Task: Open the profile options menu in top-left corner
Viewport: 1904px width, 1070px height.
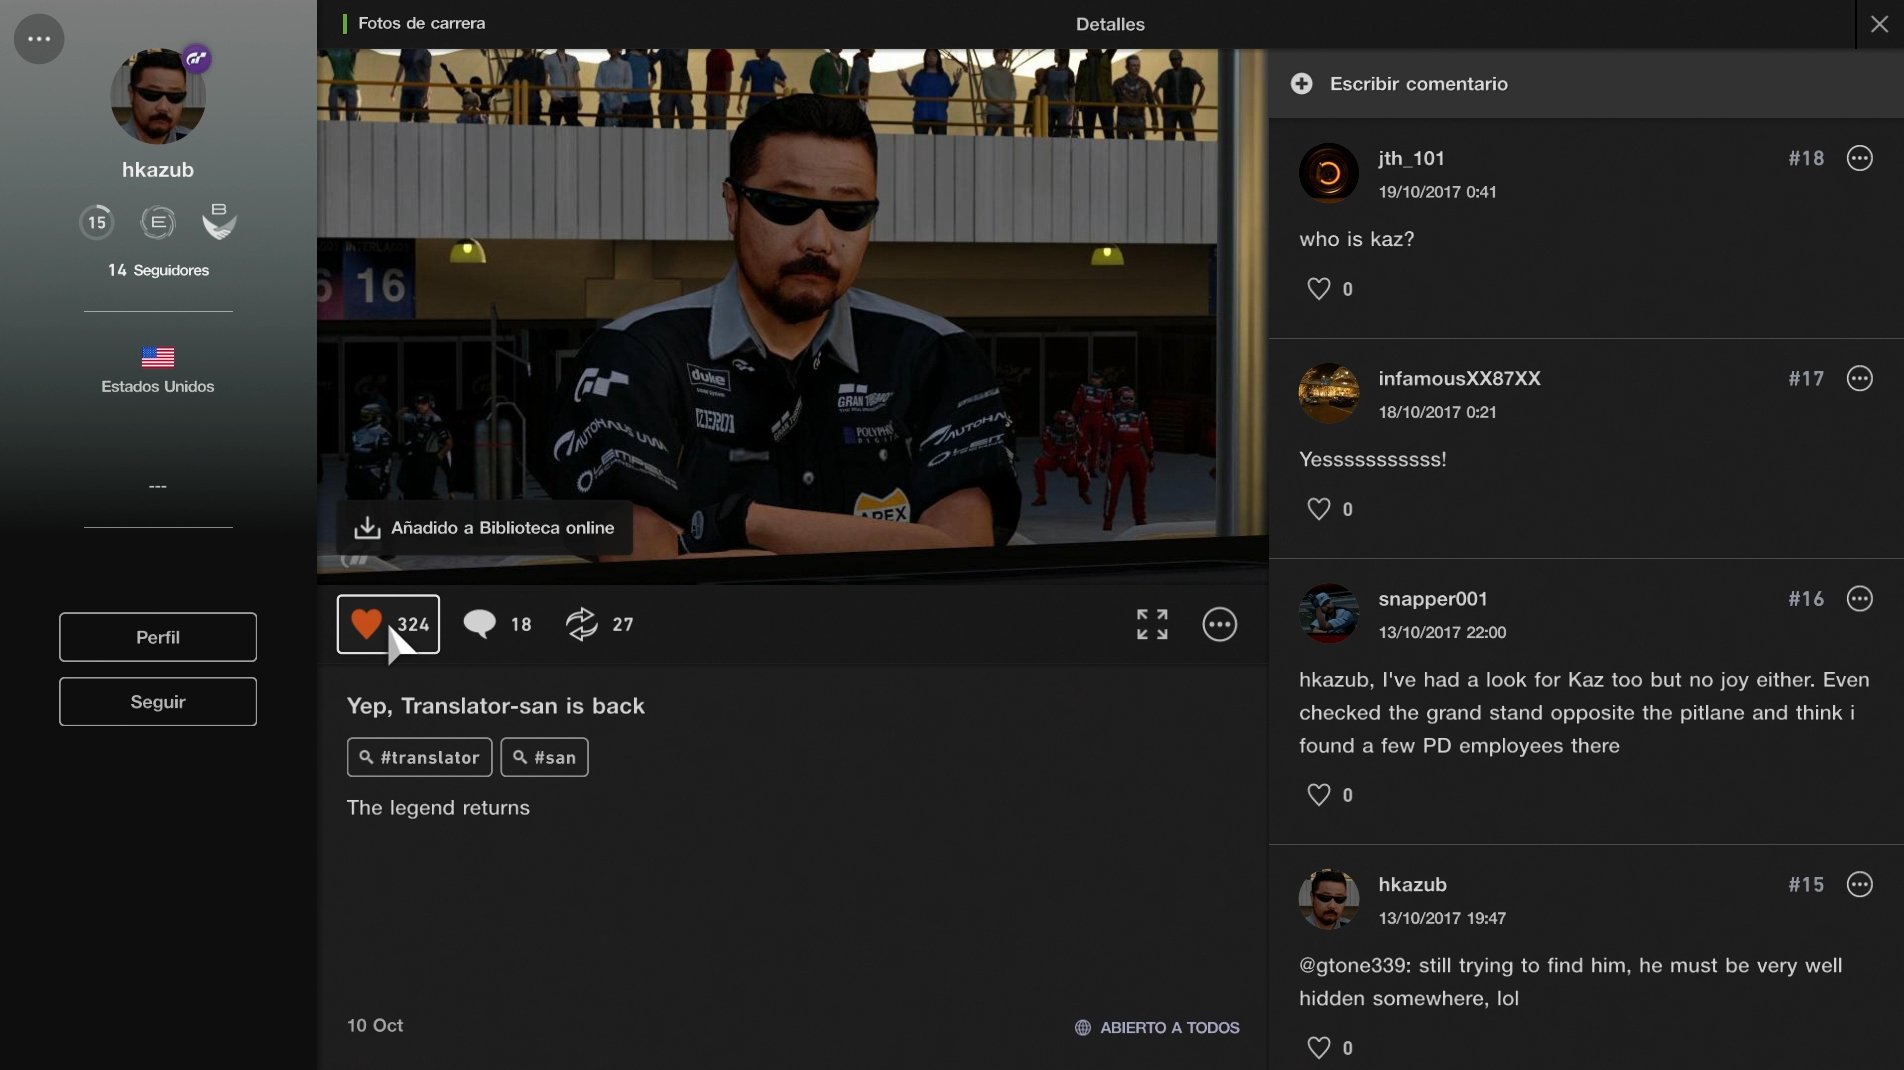Action: 38,38
